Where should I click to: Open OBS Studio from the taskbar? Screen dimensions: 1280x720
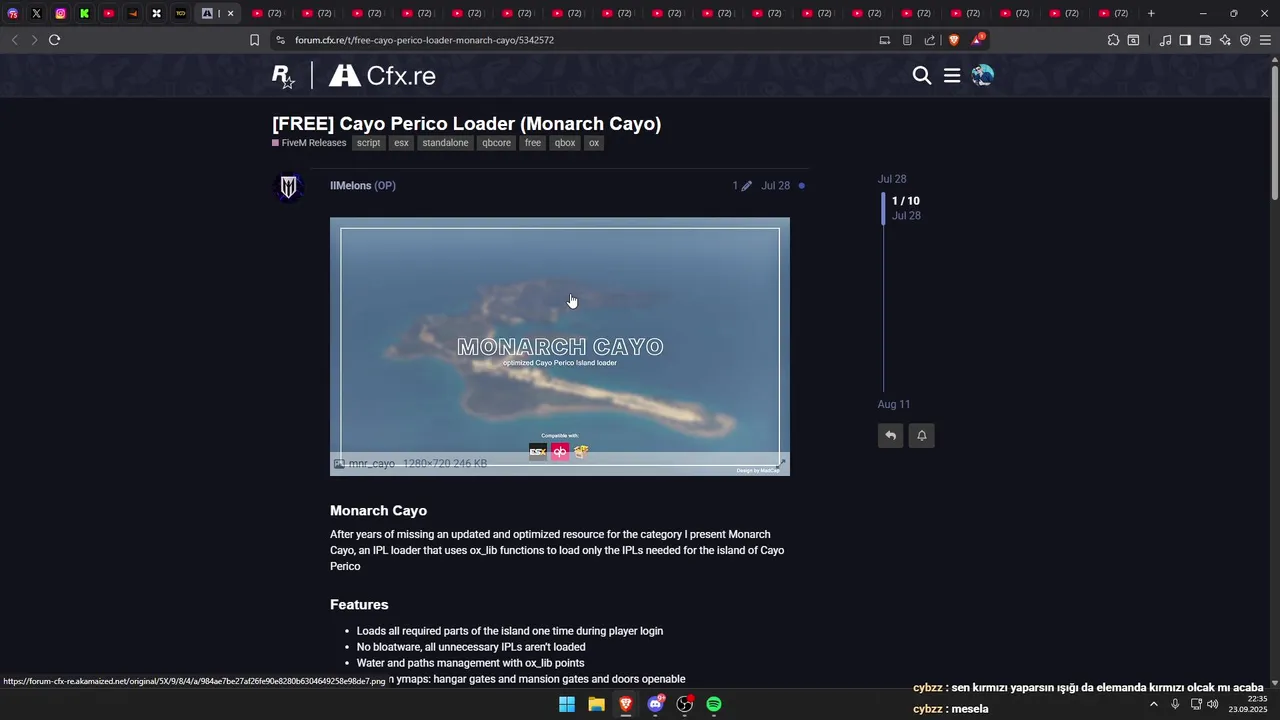click(x=685, y=704)
